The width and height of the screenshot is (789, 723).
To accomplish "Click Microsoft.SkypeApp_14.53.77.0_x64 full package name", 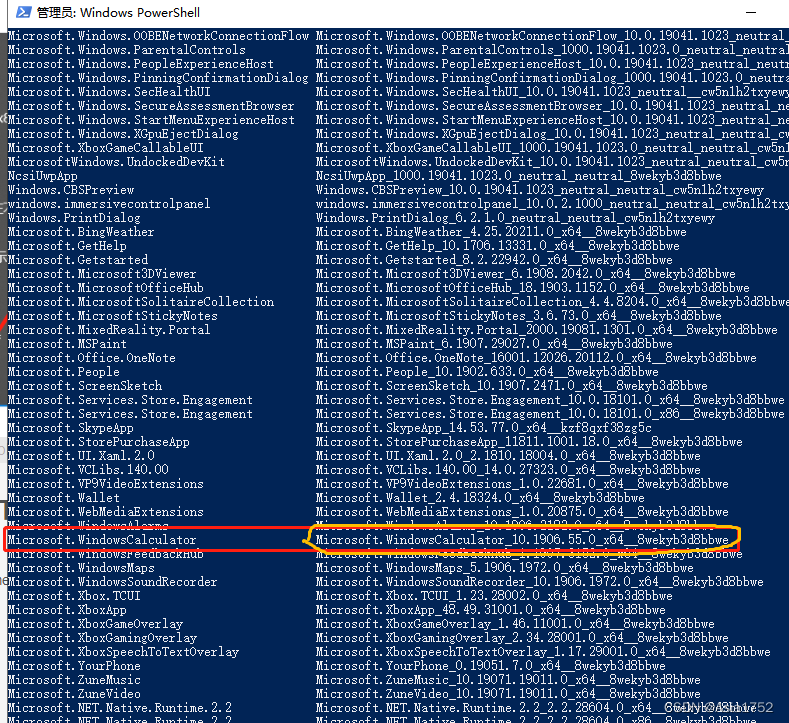I will click(484, 428).
